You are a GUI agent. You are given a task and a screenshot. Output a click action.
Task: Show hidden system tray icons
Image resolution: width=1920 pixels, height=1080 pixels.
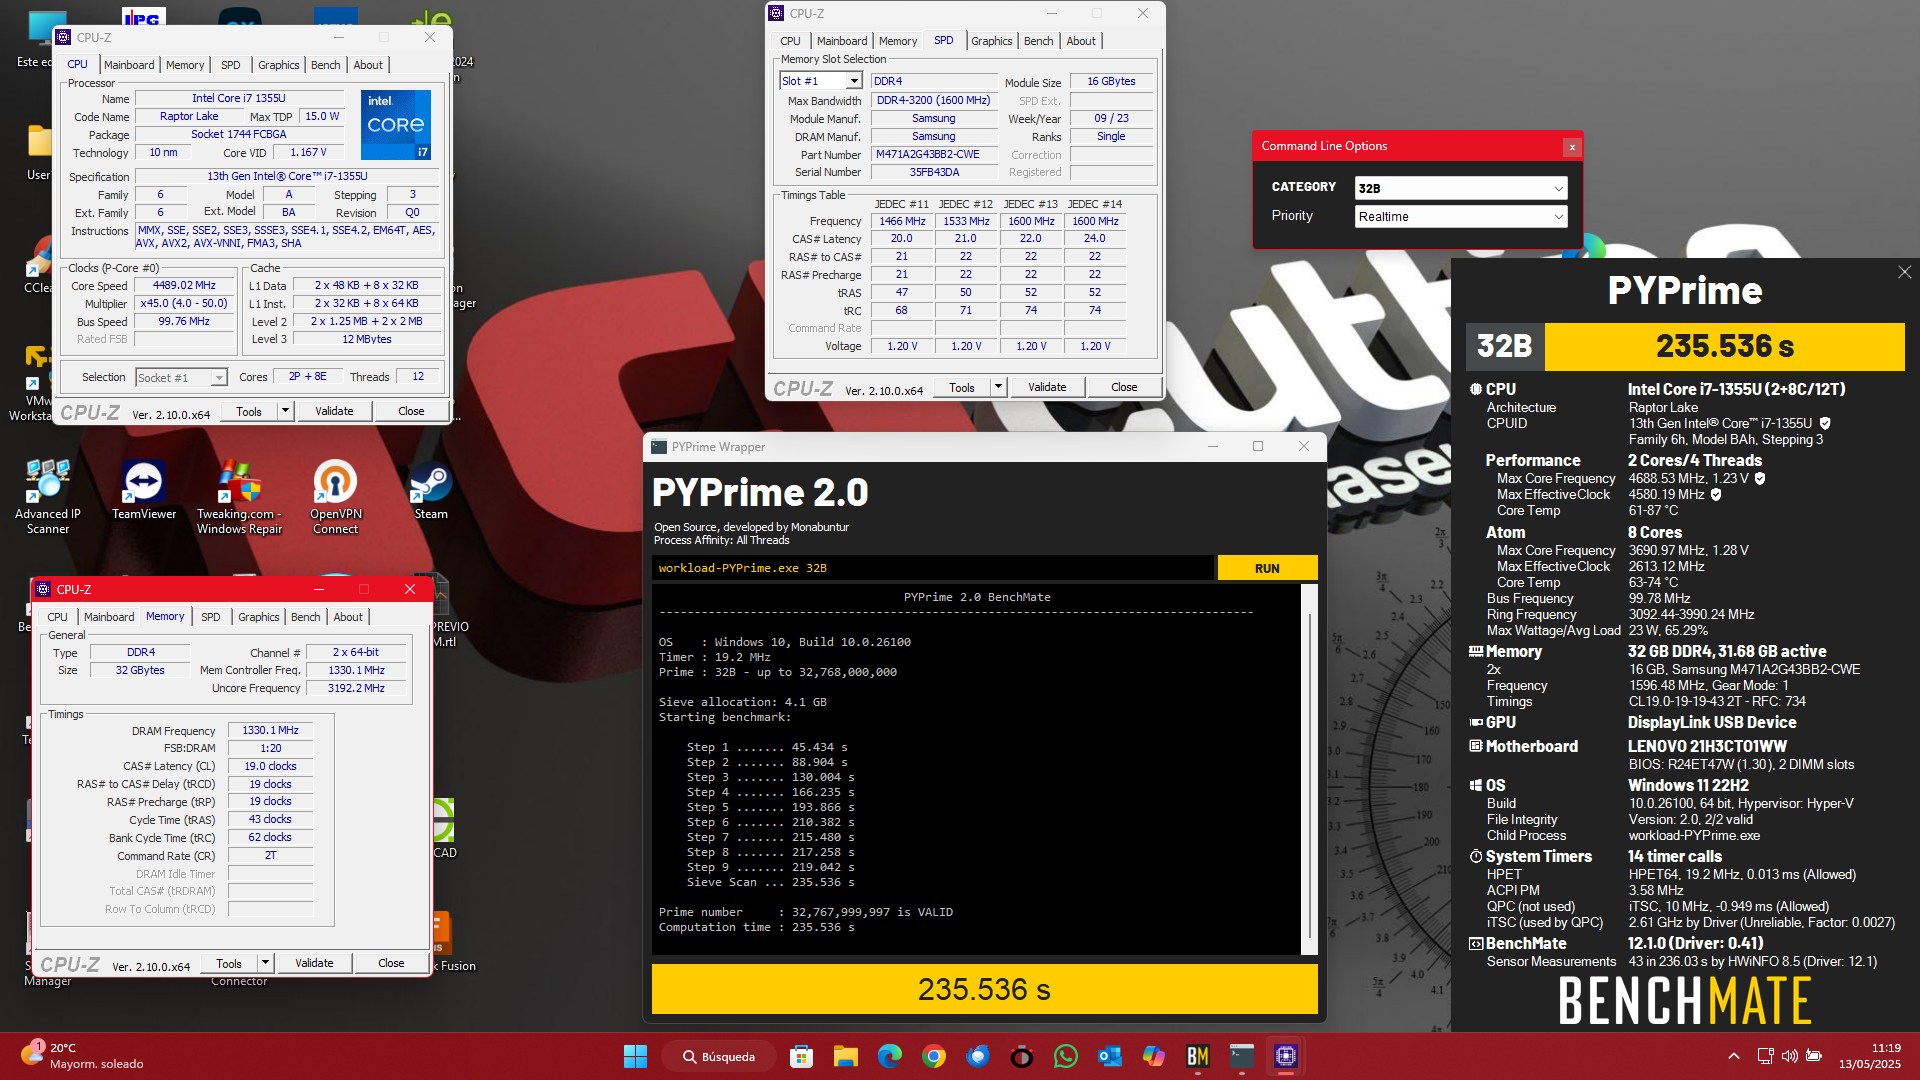(x=1733, y=1056)
